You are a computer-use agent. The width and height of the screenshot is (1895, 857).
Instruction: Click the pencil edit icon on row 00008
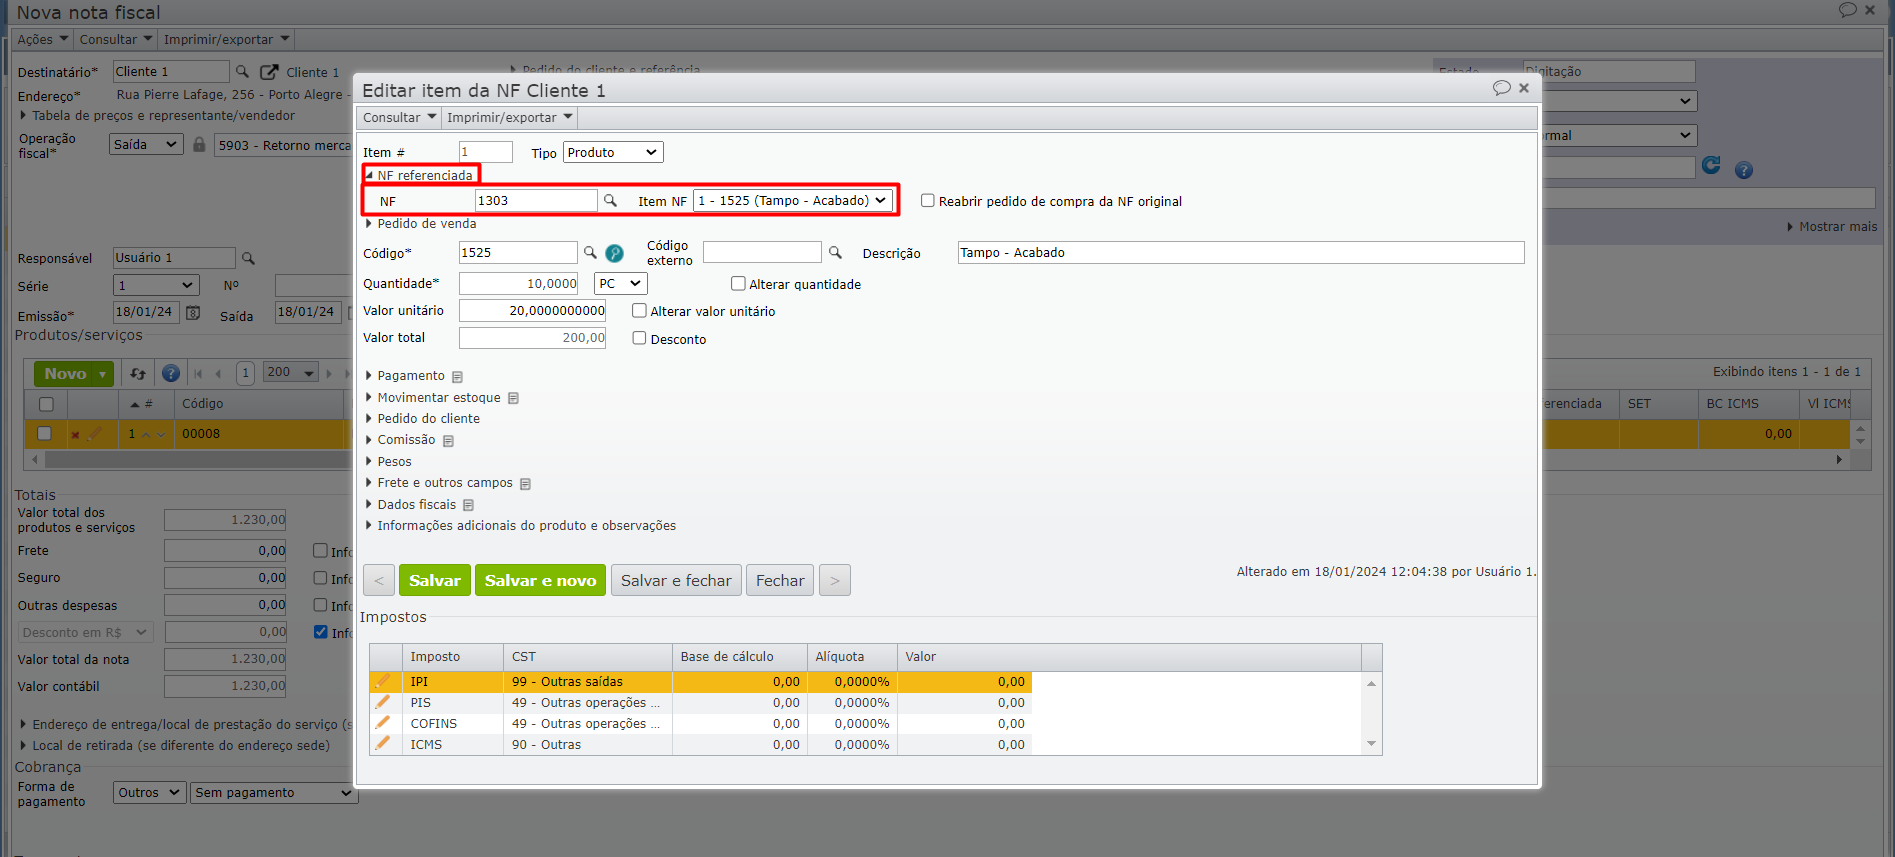[94, 434]
